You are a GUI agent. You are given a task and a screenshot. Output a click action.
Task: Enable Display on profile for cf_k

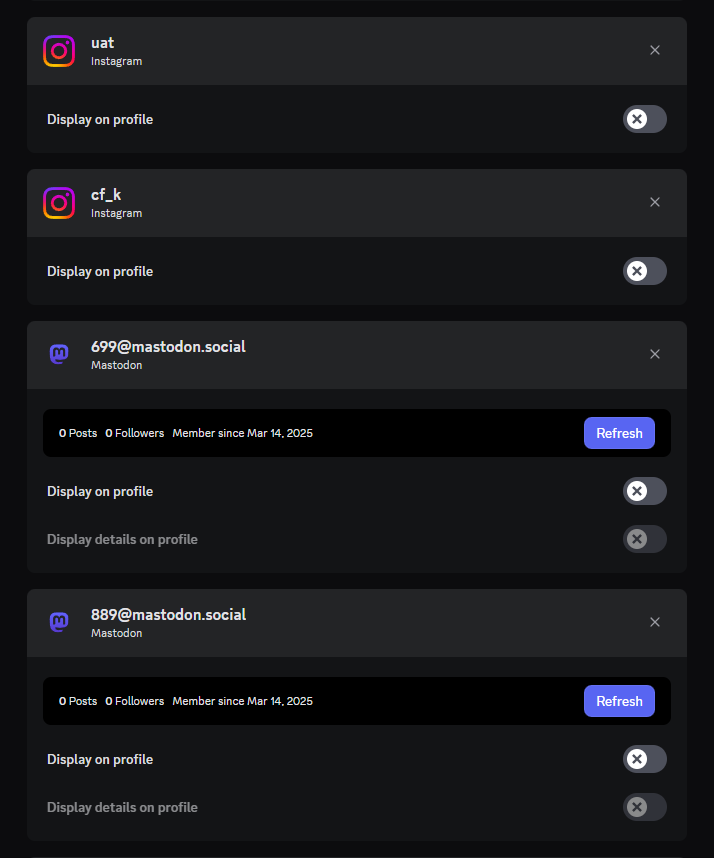(x=645, y=271)
